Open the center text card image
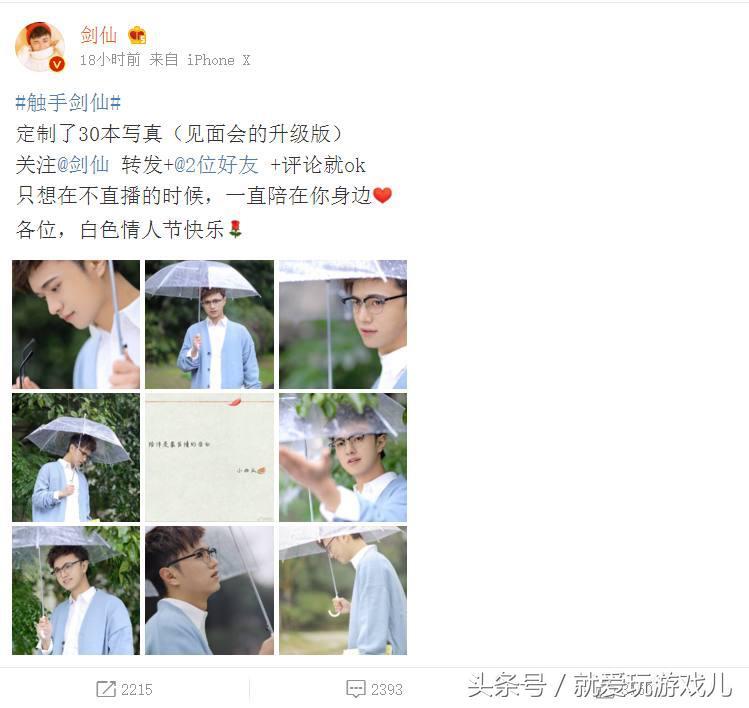Screen dimensions: 749x708 coord(209,457)
